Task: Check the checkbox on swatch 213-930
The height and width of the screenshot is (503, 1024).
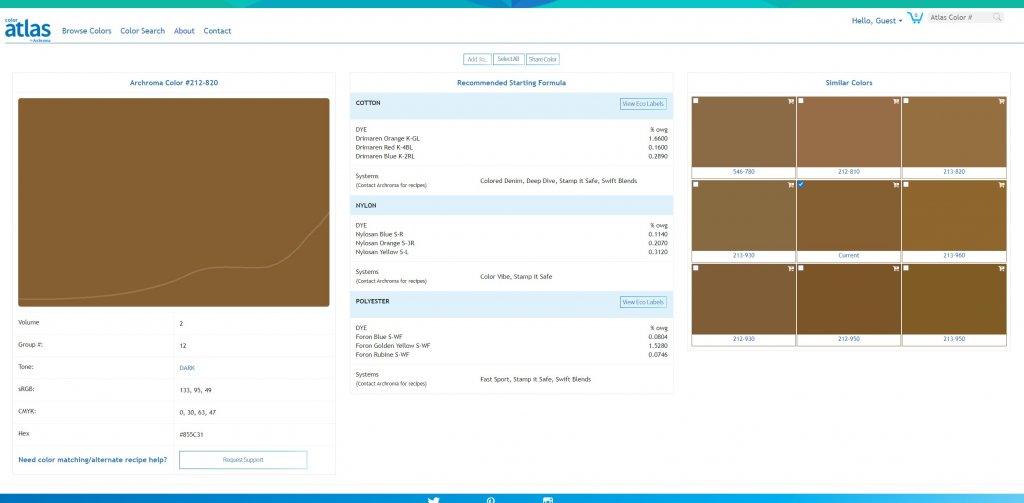Action: 696,185
